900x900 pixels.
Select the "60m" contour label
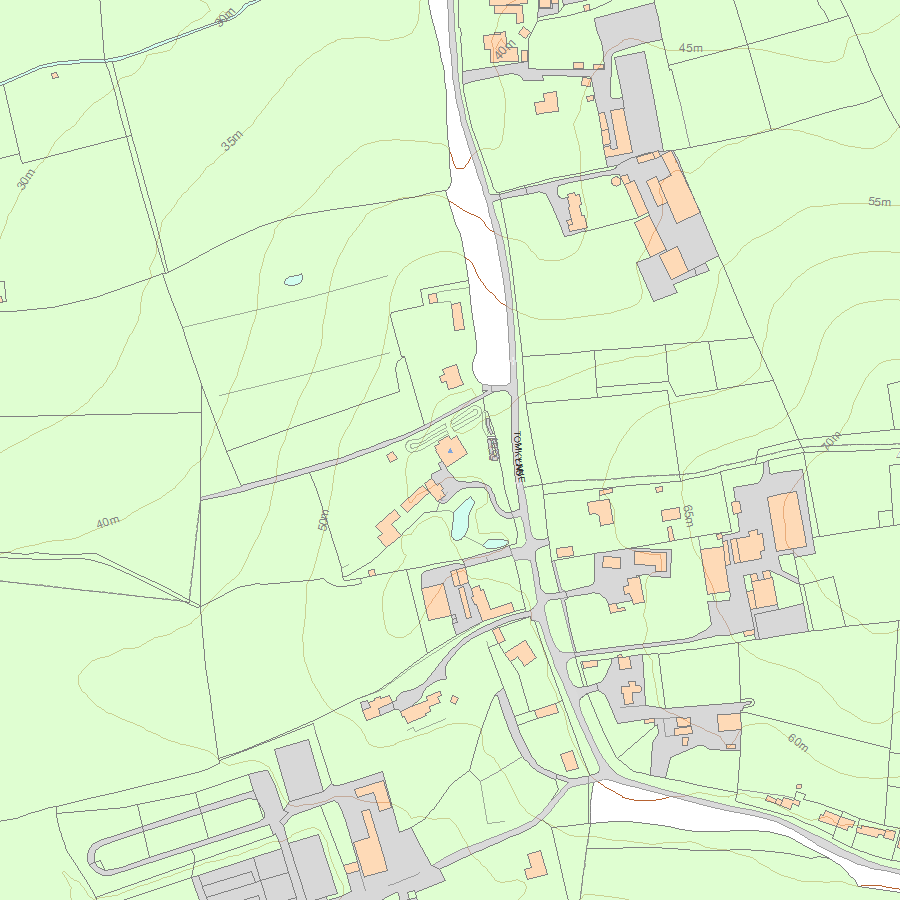798,743
